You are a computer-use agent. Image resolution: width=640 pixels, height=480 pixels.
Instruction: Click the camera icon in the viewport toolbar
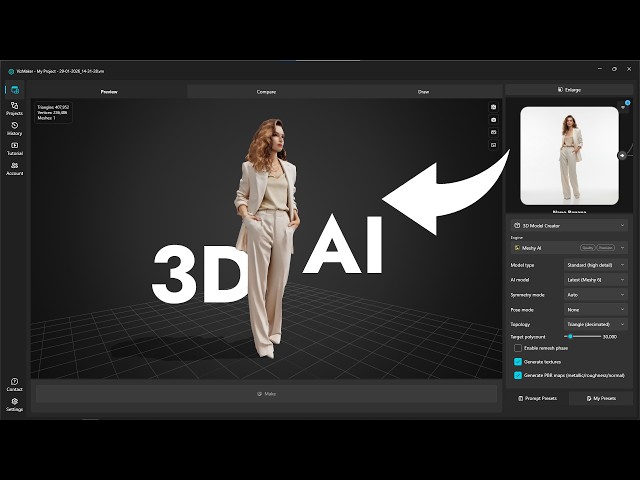click(493, 120)
